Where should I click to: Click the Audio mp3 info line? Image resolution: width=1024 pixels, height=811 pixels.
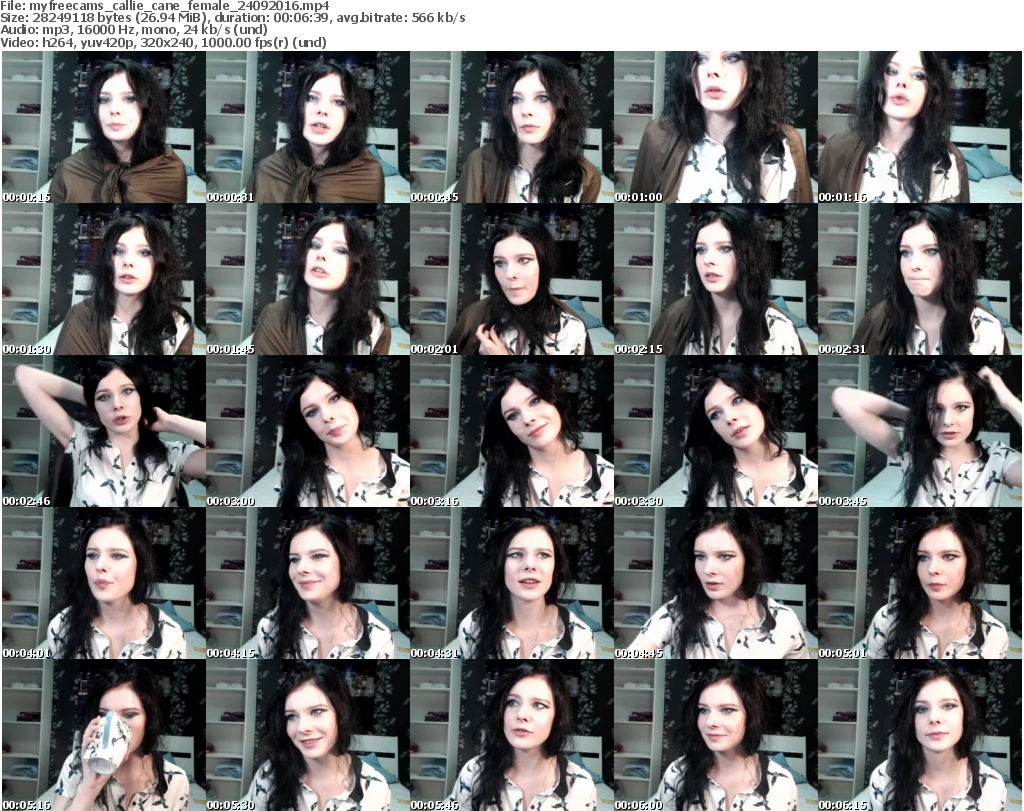(x=134, y=30)
